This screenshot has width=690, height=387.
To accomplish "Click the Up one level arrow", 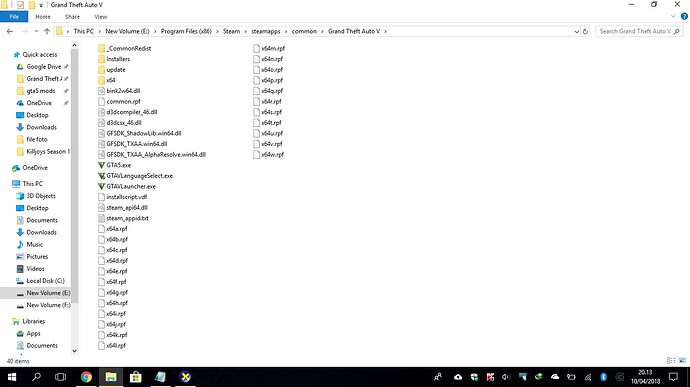I will coord(47,31).
